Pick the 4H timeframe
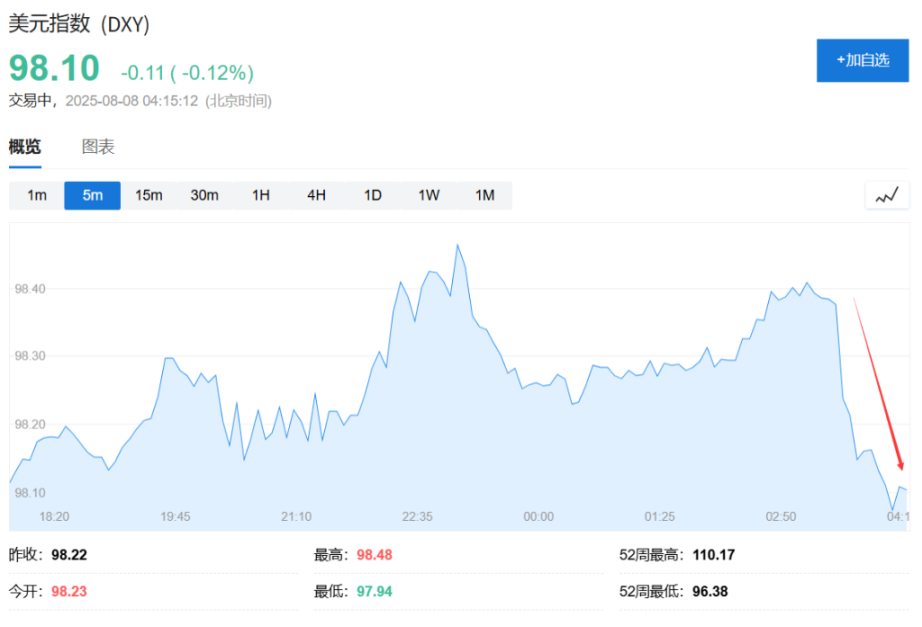 point(317,196)
